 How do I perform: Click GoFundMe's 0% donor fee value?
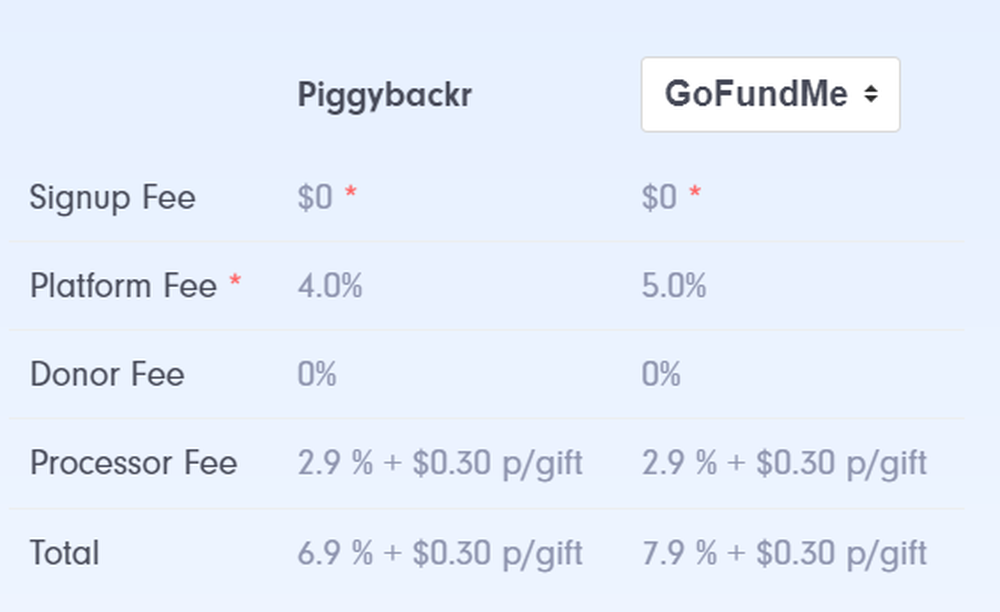pos(661,375)
